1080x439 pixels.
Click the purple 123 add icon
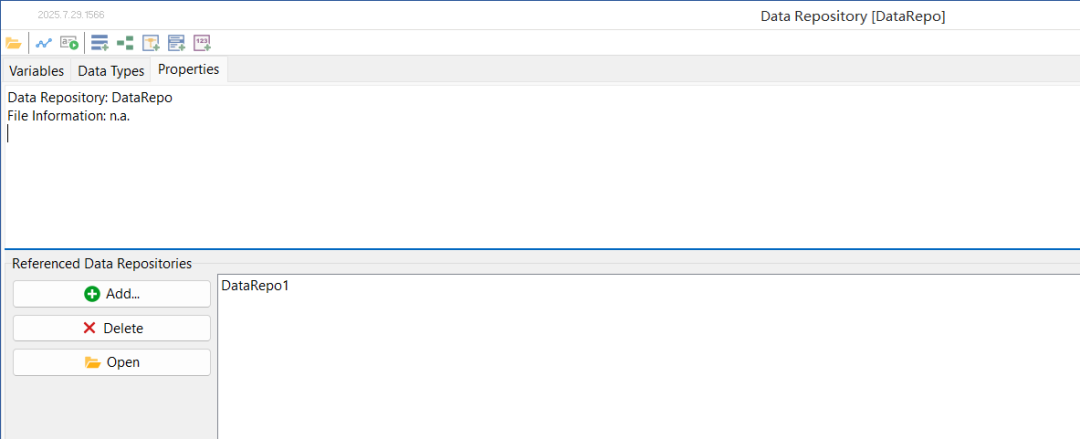[202, 43]
